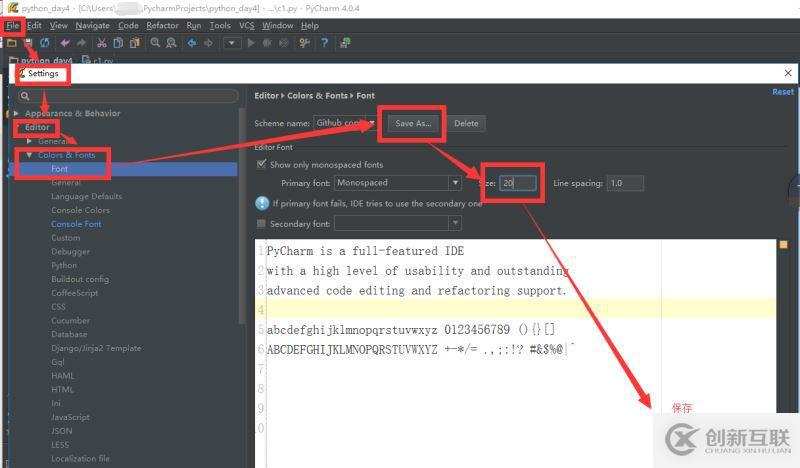Open the Edit menu
The image size is (800, 468).
coord(34,26)
